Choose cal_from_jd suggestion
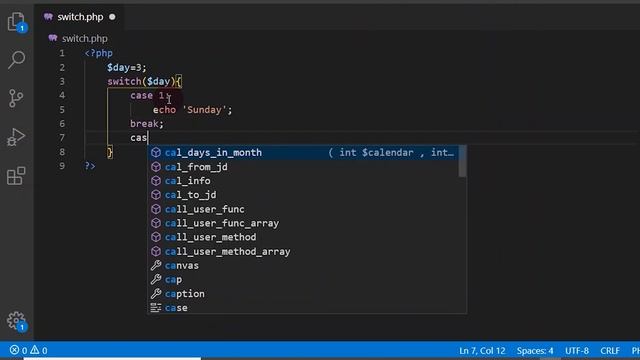The height and width of the screenshot is (360, 640). (x=302, y=167)
